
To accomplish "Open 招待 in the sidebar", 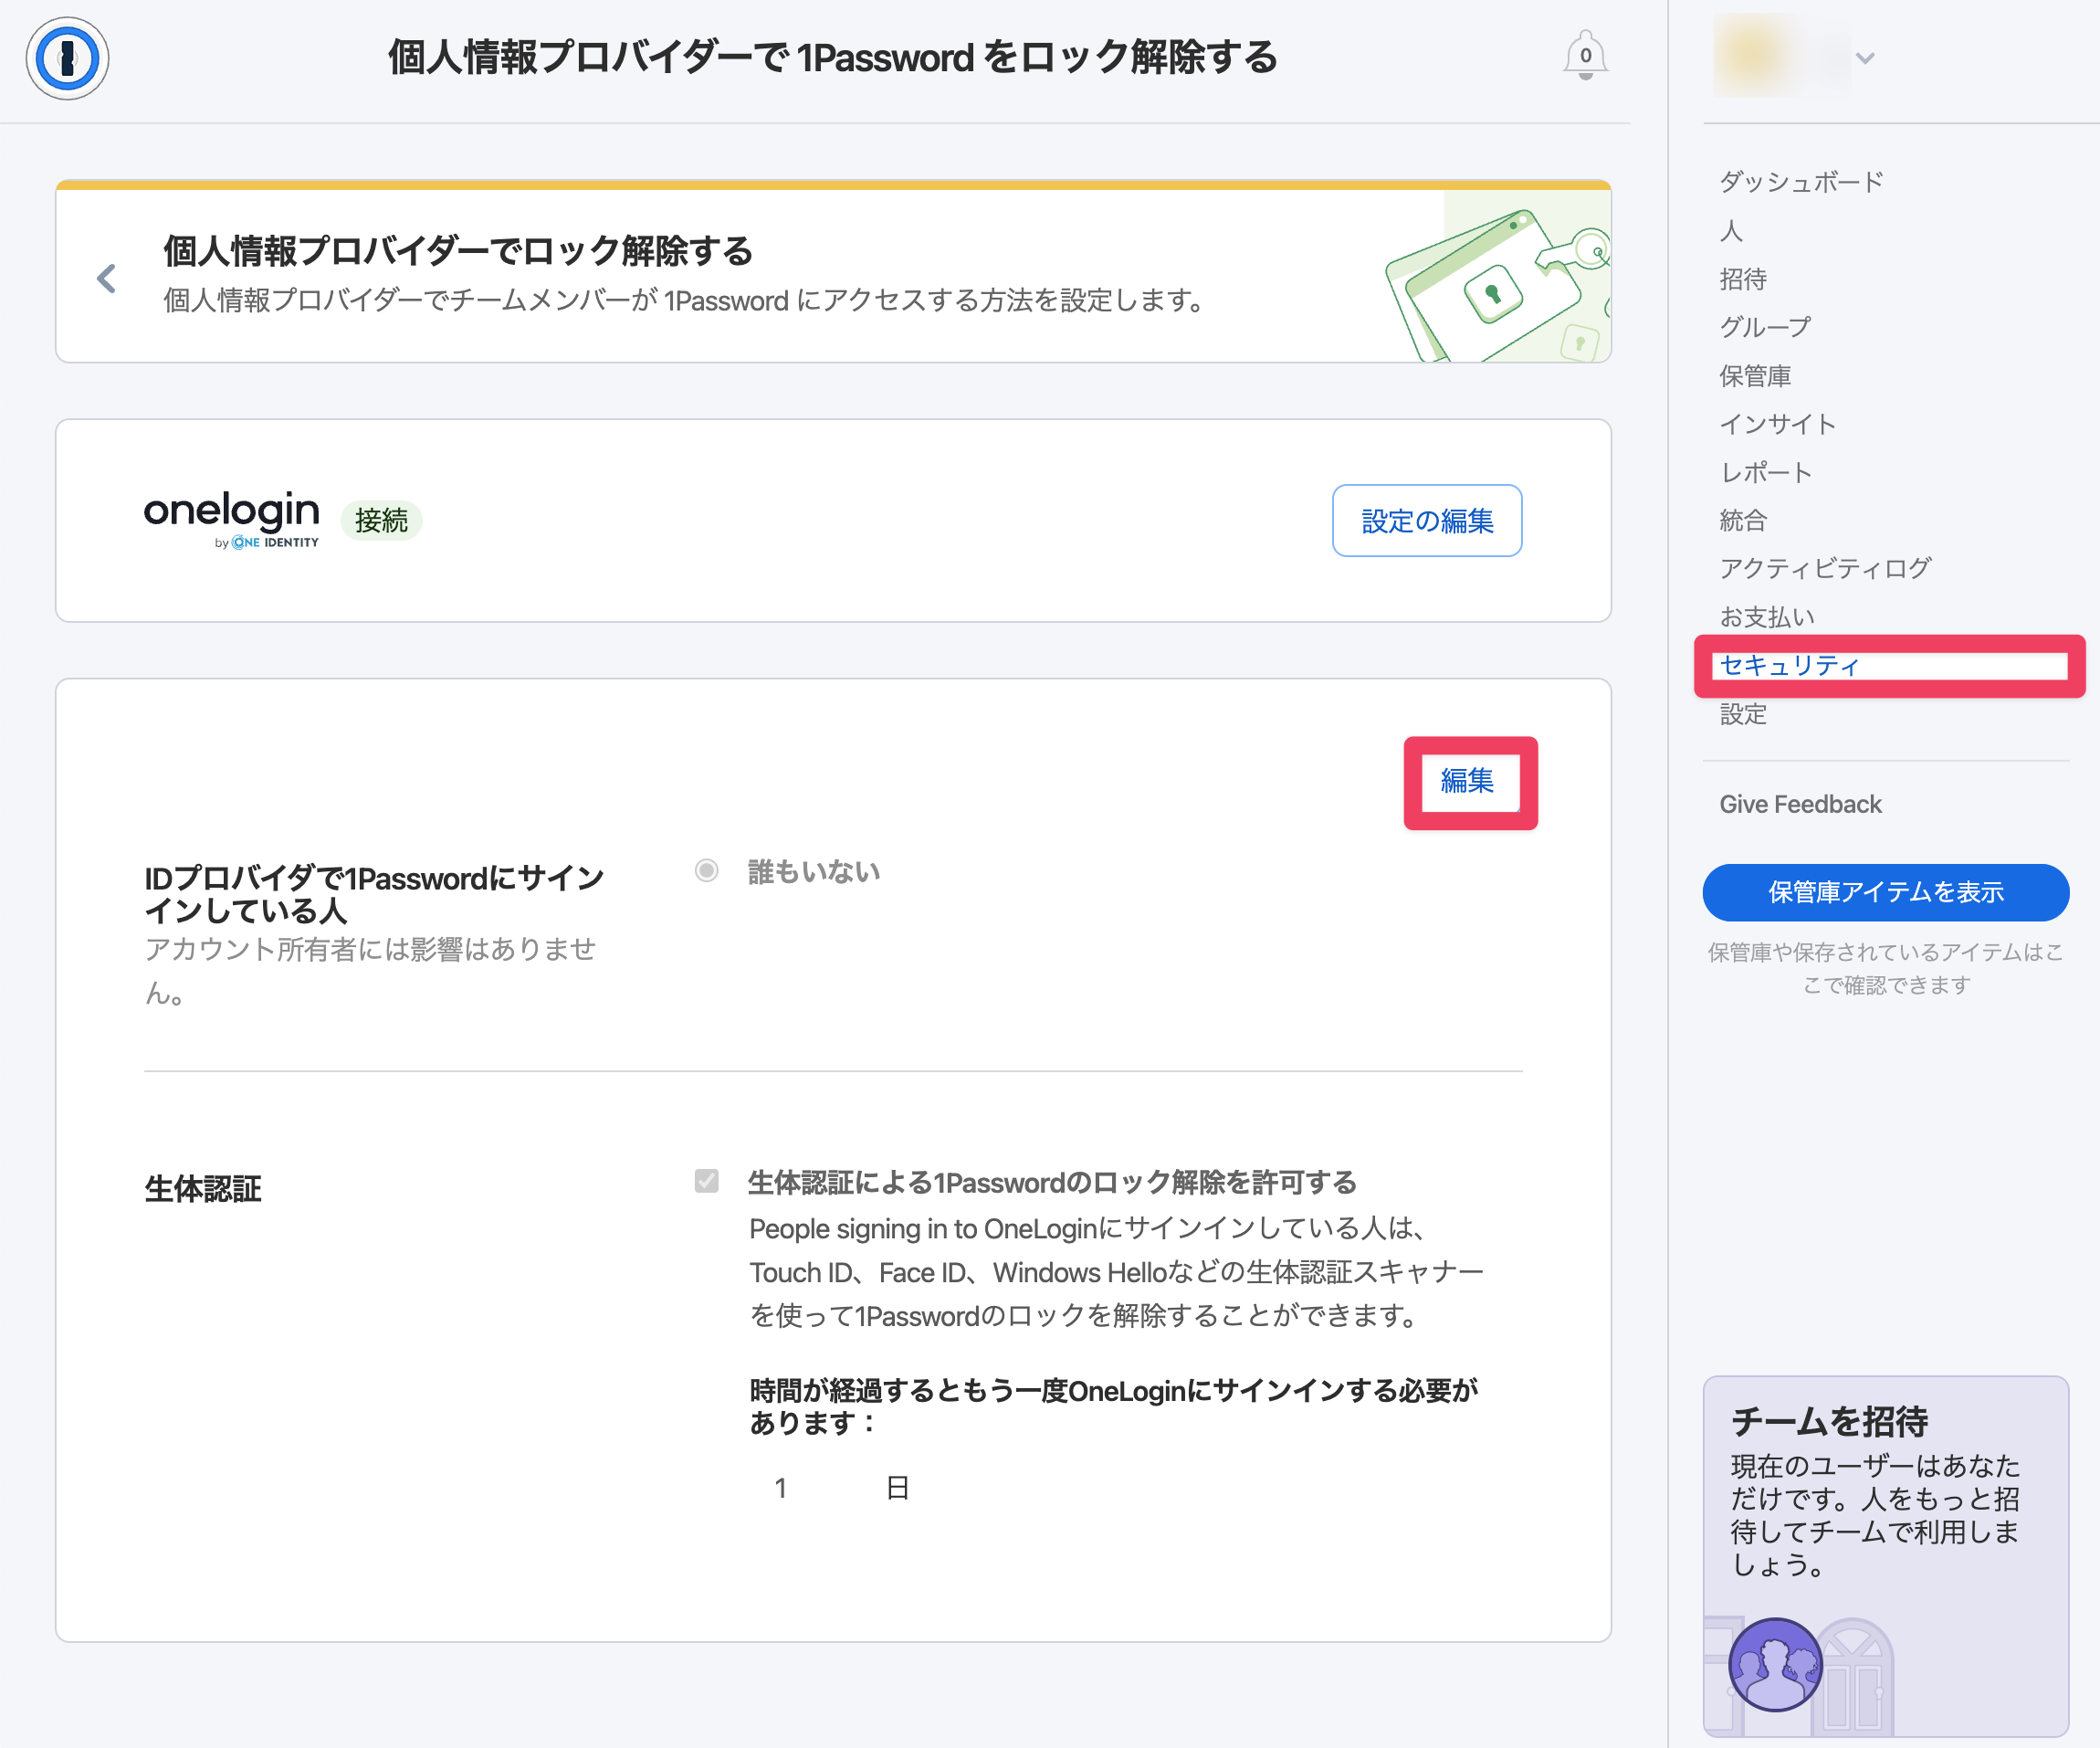I will [x=1743, y=279].
